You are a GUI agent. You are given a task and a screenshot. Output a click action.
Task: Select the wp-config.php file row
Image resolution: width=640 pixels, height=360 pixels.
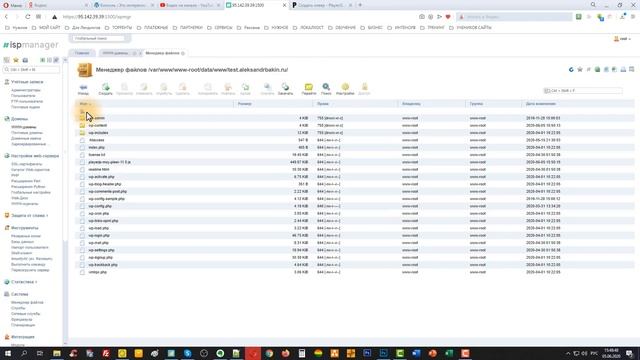[355, 206]
